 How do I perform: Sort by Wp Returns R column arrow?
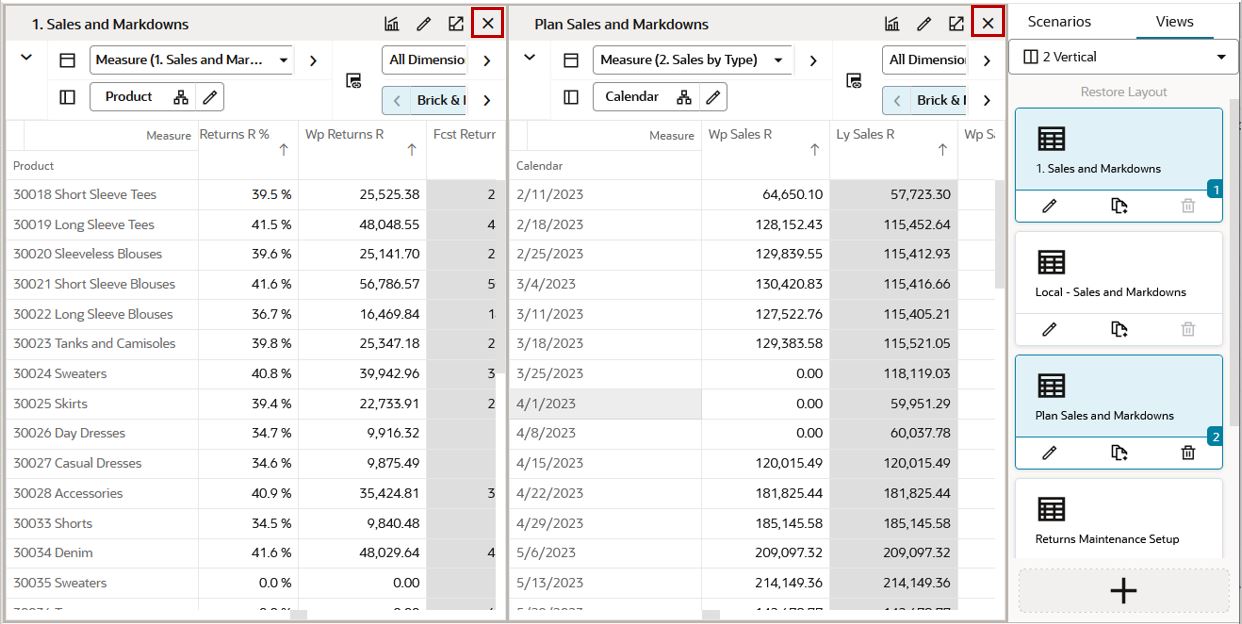[x=411, y=150]
